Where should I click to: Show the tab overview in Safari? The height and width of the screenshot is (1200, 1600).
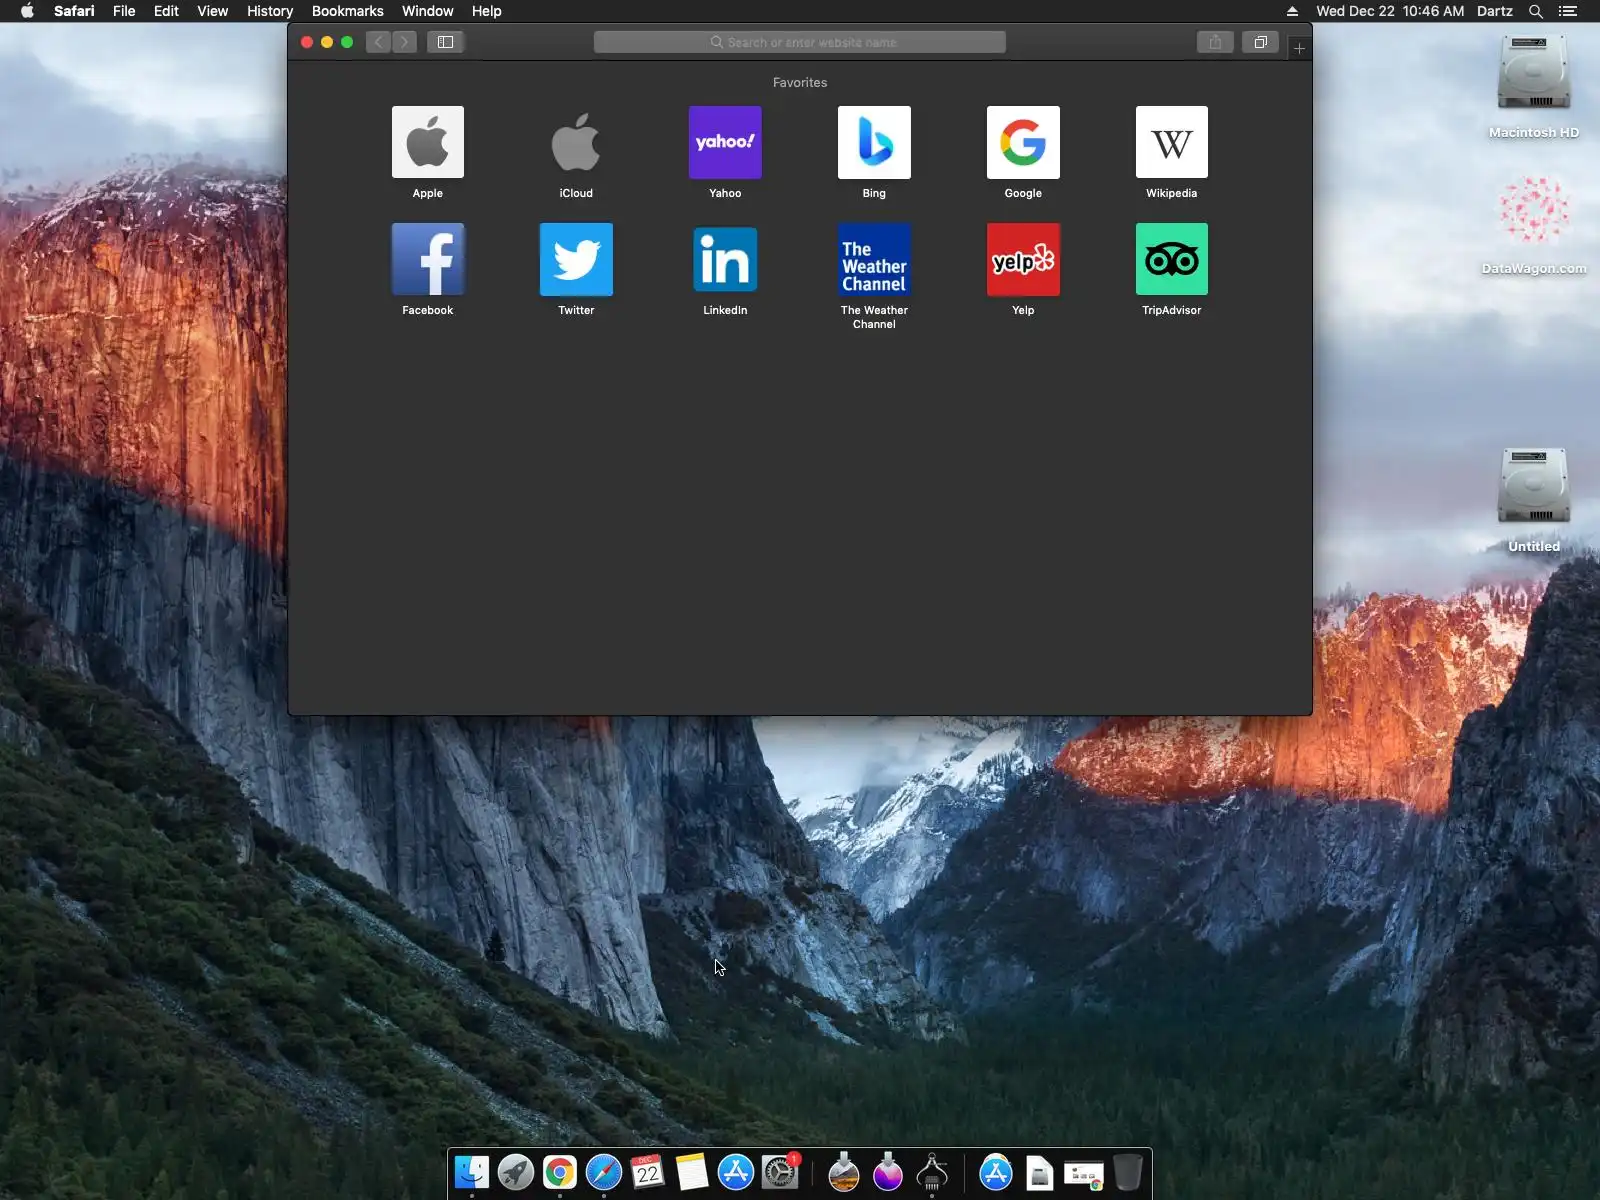pyautogui.click(x=1260, y=42)
